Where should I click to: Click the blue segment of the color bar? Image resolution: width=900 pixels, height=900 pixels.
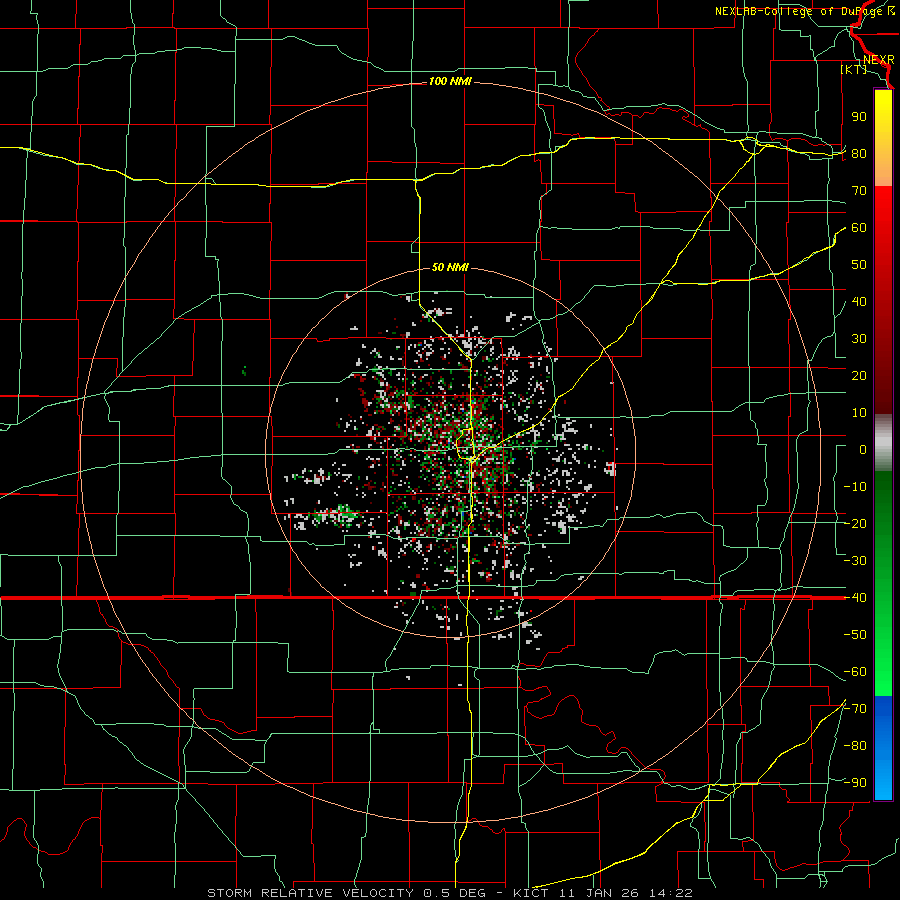(x=883, y=747)
